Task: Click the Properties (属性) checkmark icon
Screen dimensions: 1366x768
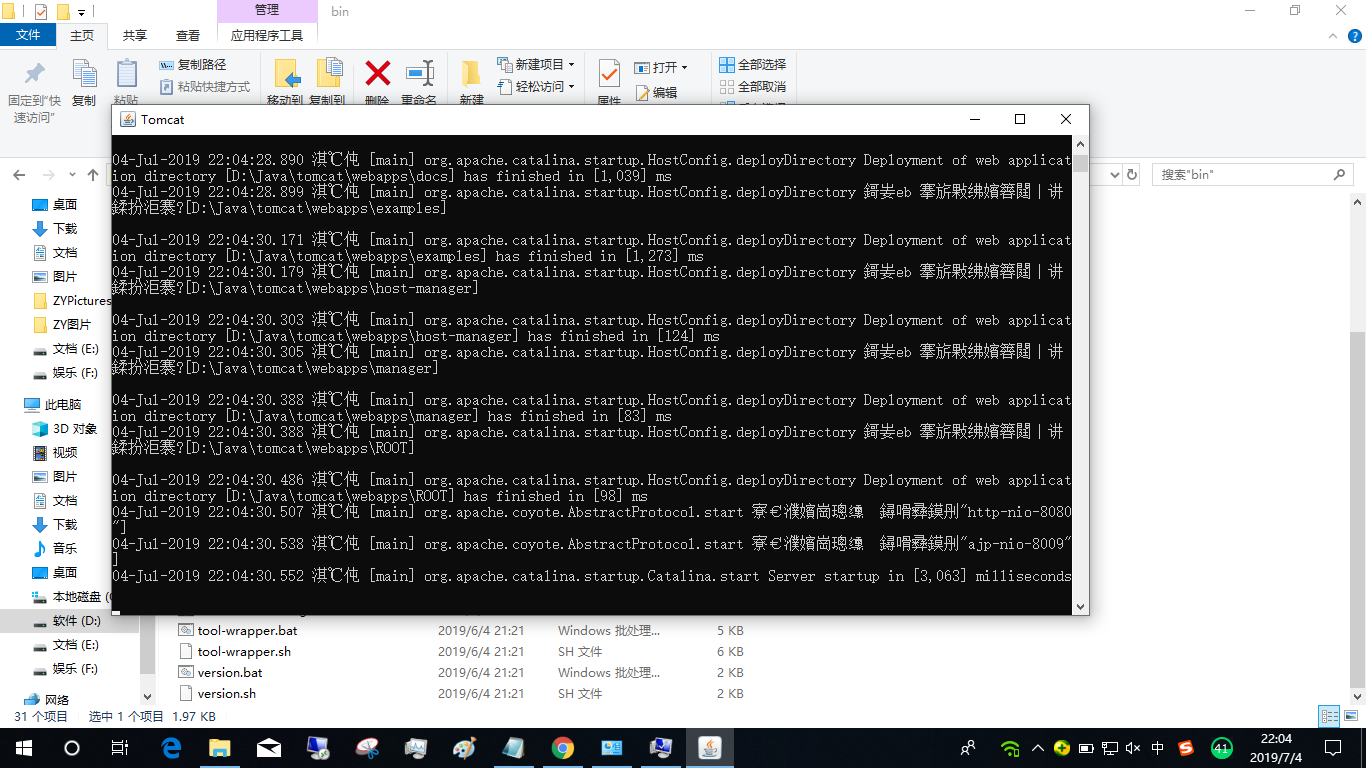Action: click(609, 74)
